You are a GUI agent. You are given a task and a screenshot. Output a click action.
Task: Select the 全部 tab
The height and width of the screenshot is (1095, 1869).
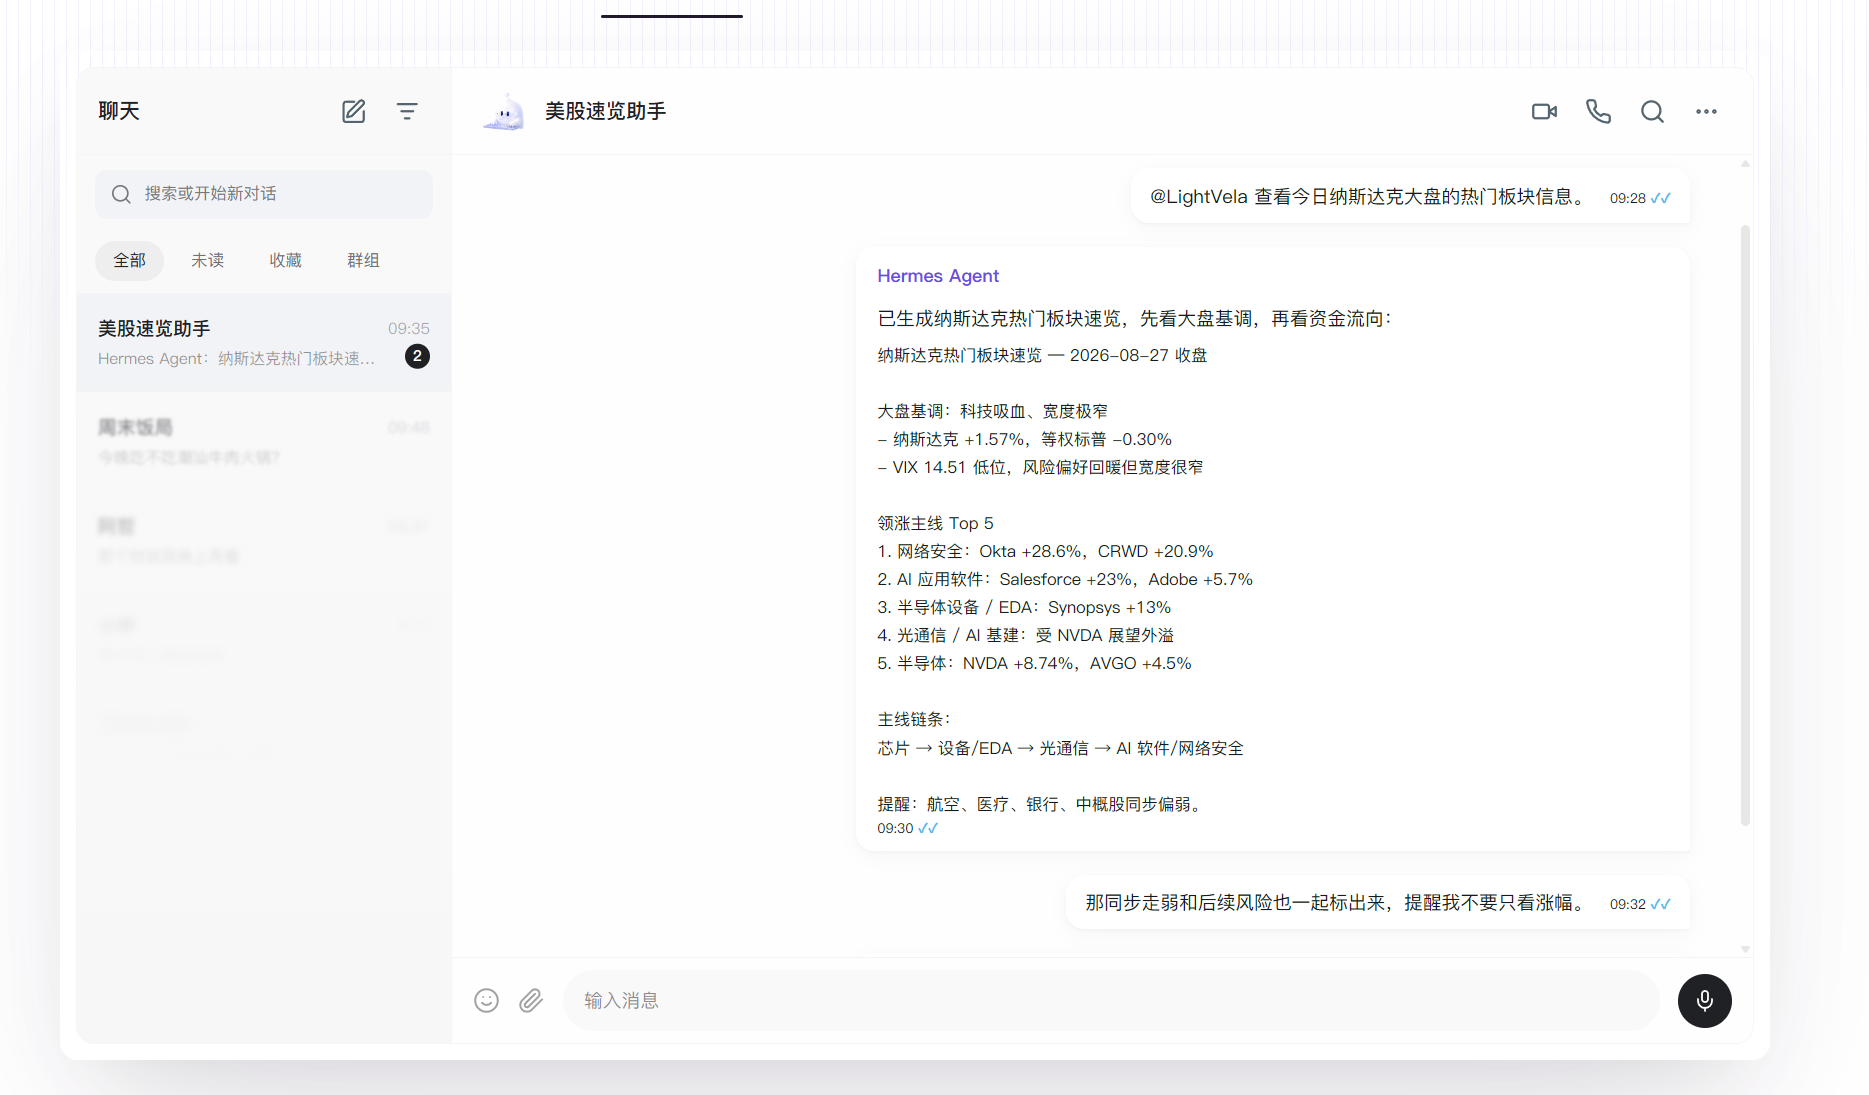pos(129,260)
